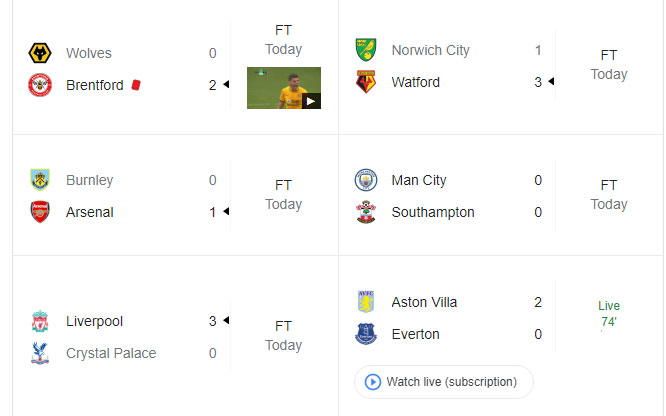The image size is (666, 416).
Task: Open the Liverpool team name link
Action: (94, 321)
